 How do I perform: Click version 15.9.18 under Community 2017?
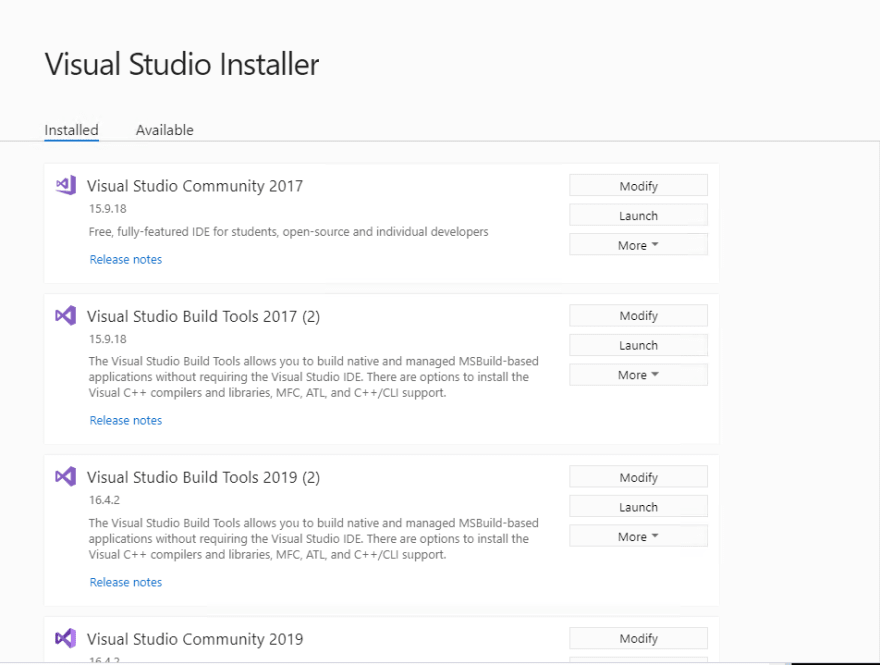108,209
